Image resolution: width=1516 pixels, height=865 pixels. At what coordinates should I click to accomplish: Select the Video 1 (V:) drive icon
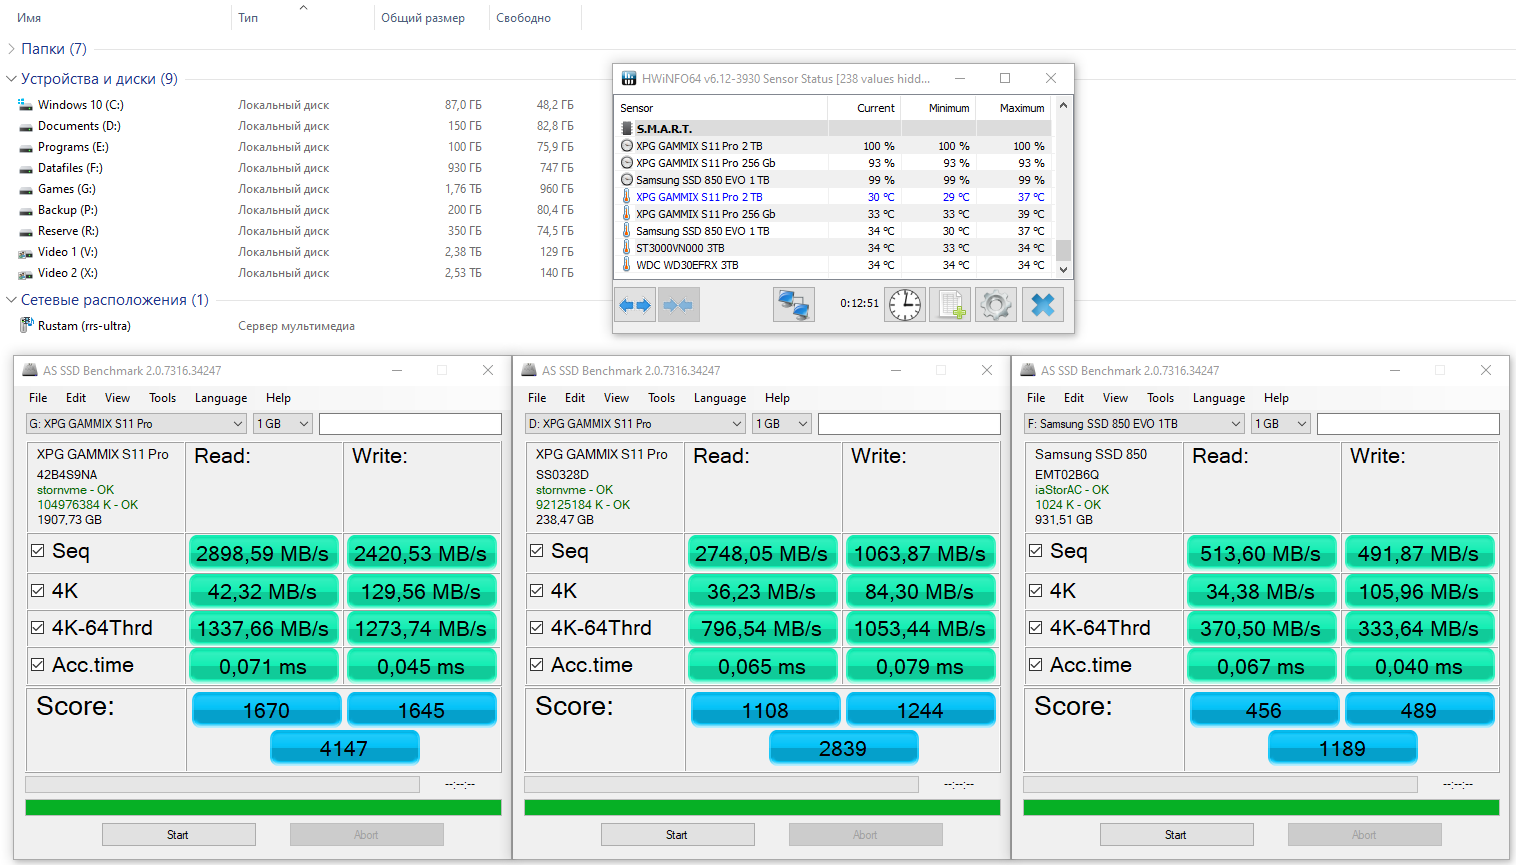[x=25, y=252]
